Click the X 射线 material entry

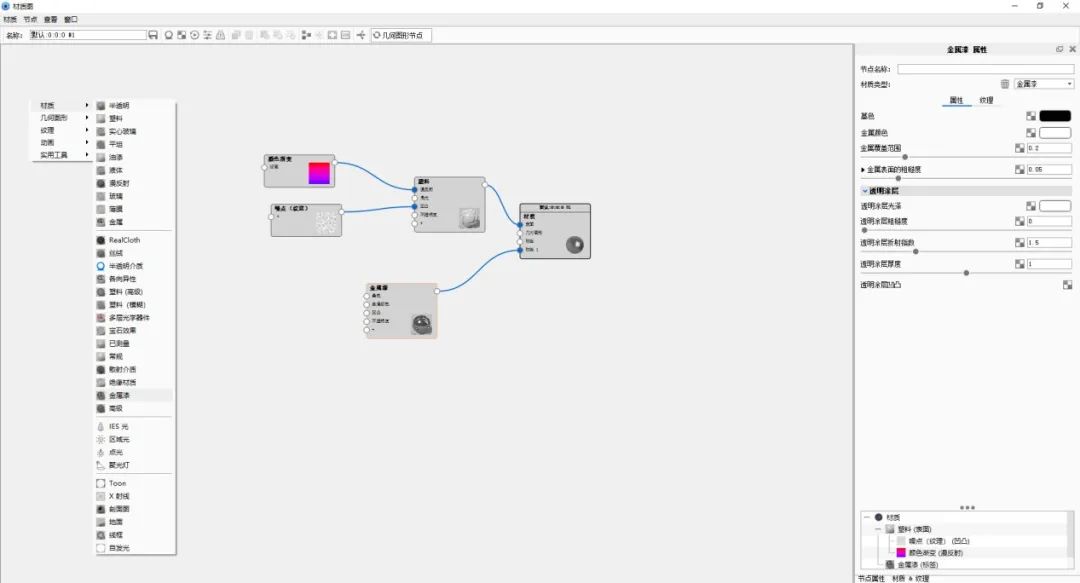(134, 496)
